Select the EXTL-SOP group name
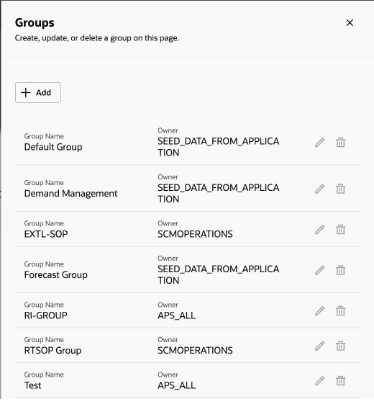This screenshot has height=400, width=374. coord(46,234)
